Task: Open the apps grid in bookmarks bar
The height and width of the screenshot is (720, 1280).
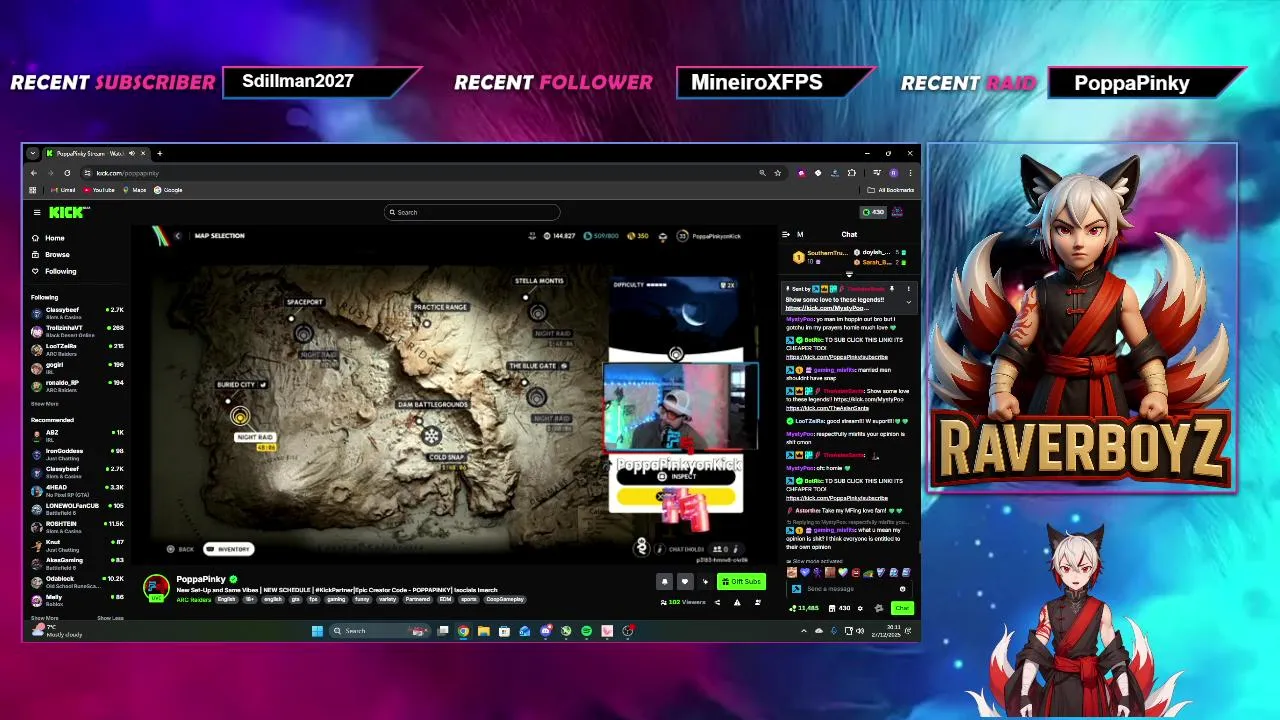Action: pyautogui.click(x=33, y=190)
